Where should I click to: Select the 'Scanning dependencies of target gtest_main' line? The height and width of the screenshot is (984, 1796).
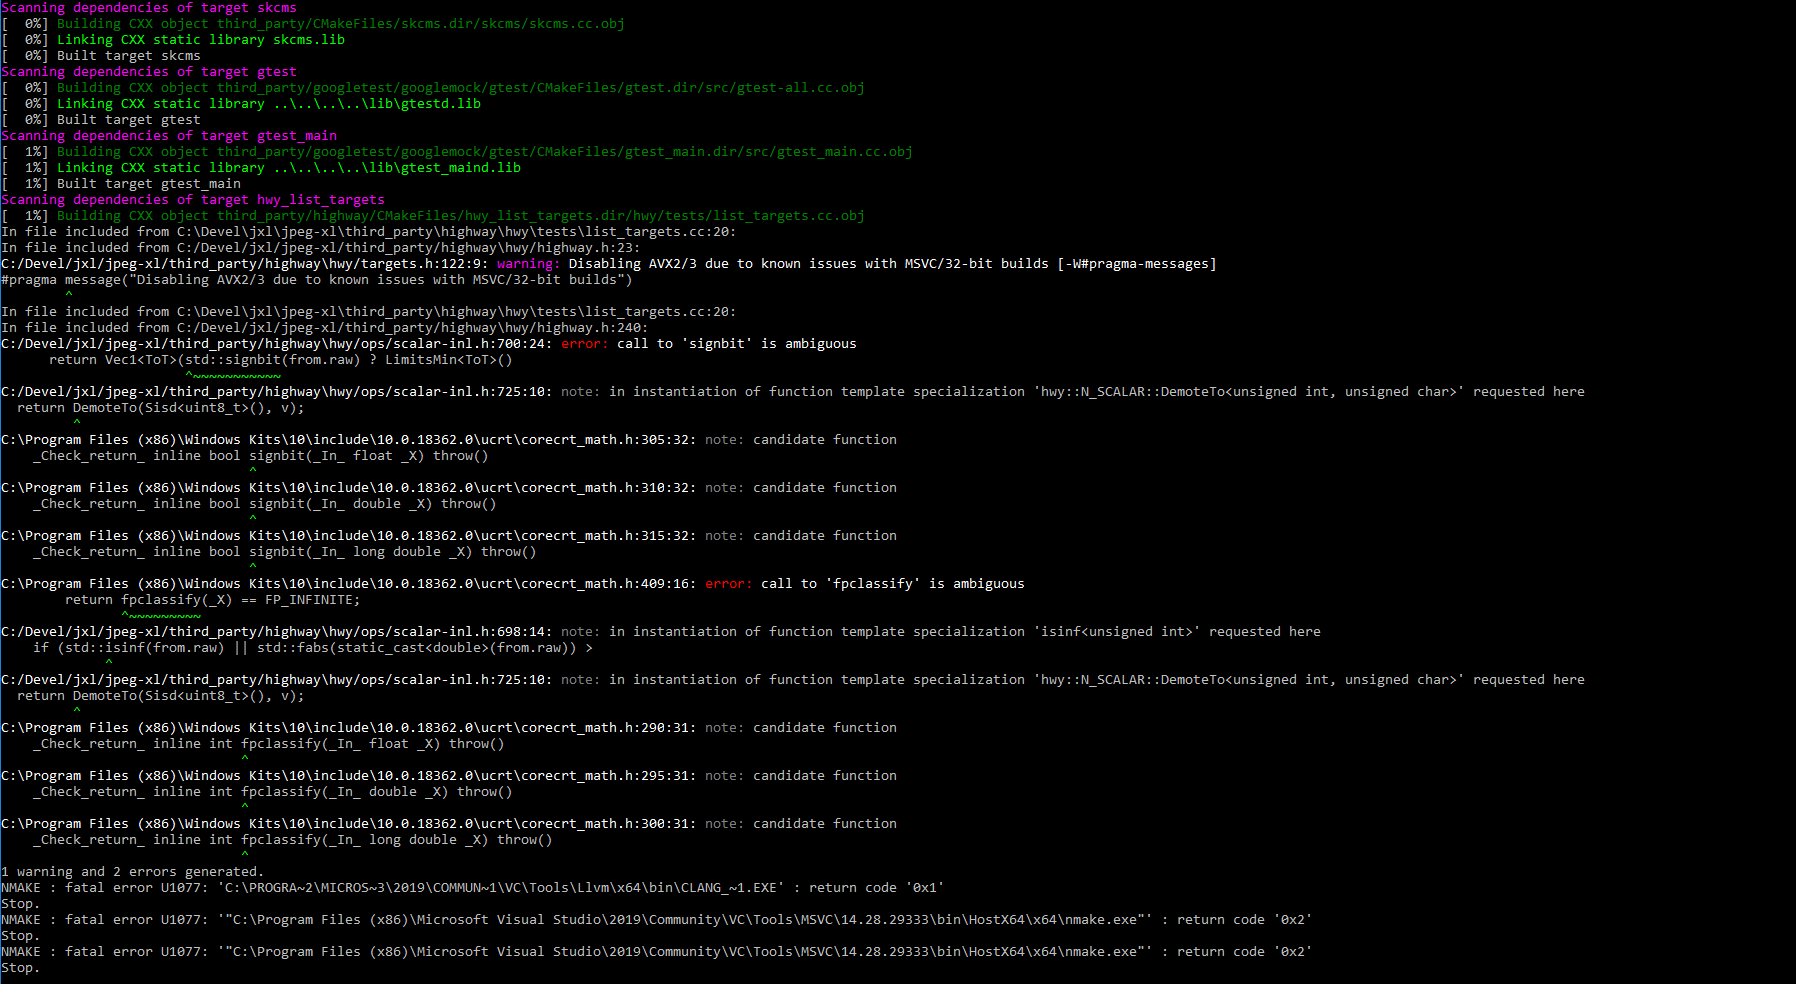point(170,135)
